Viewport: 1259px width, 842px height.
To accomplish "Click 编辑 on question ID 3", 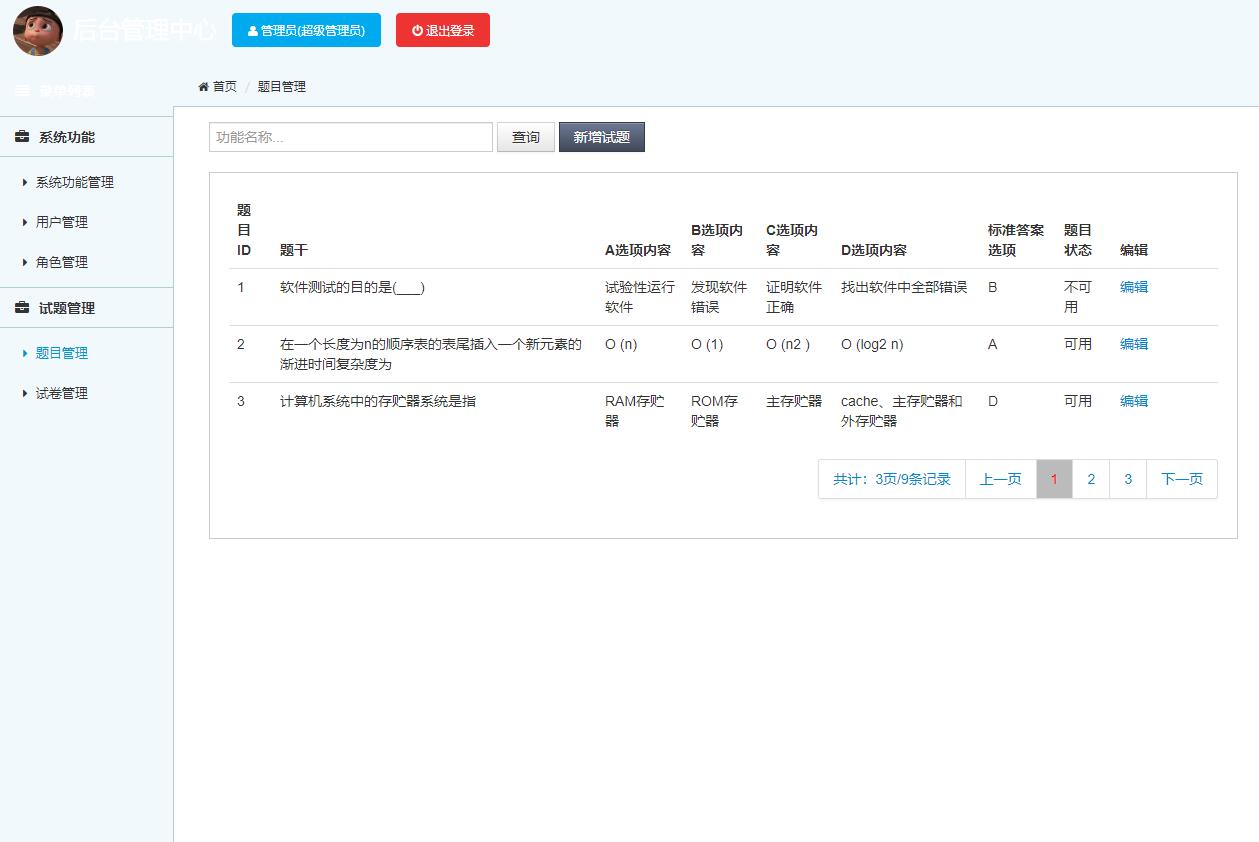I will (x=1133, y=401).
